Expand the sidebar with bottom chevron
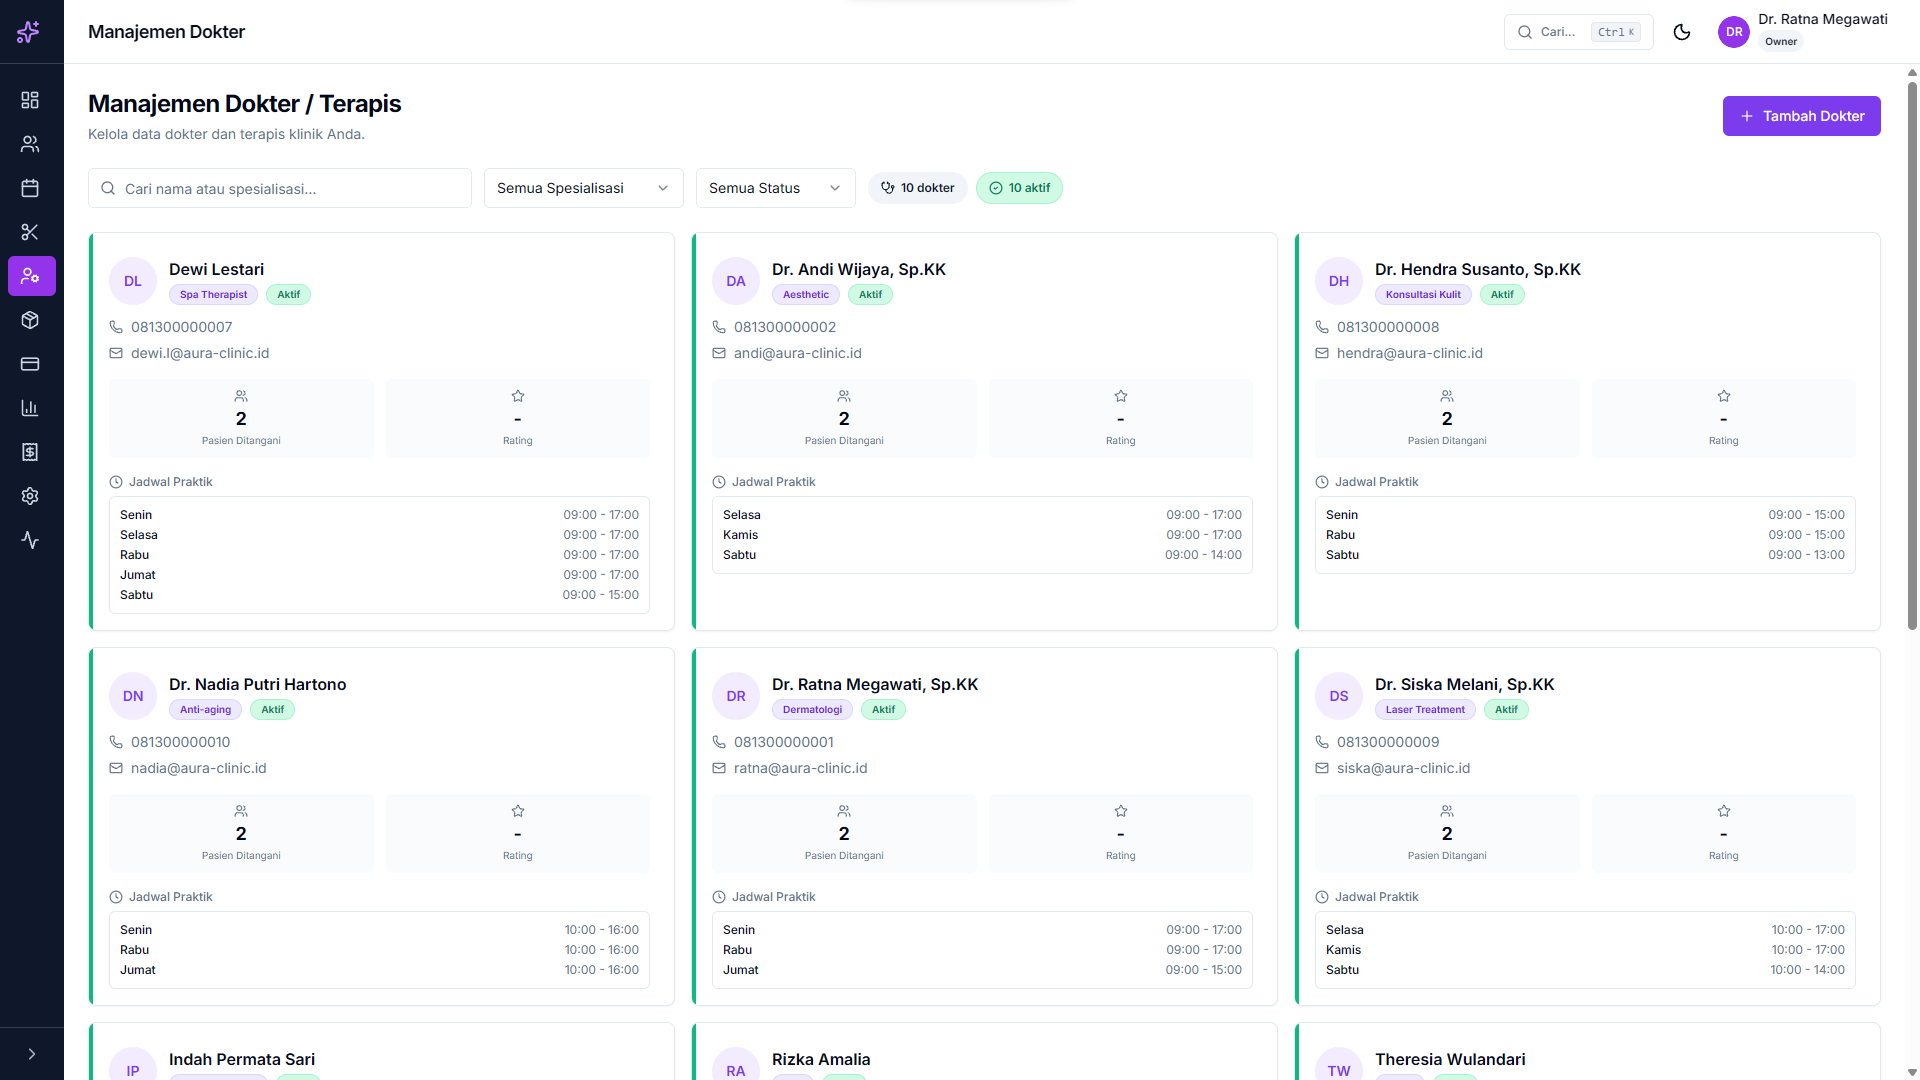The image size is (1920, 1080). (32, 1054)
